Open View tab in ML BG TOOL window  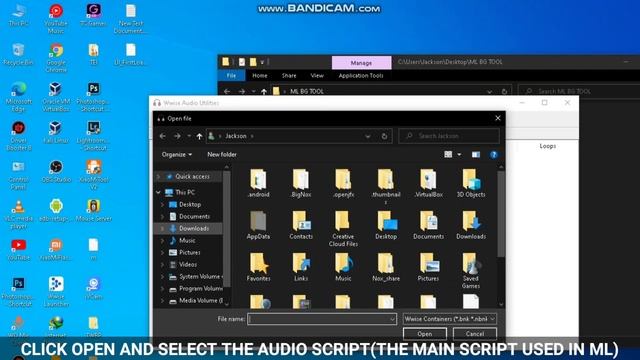click(317, 76)
